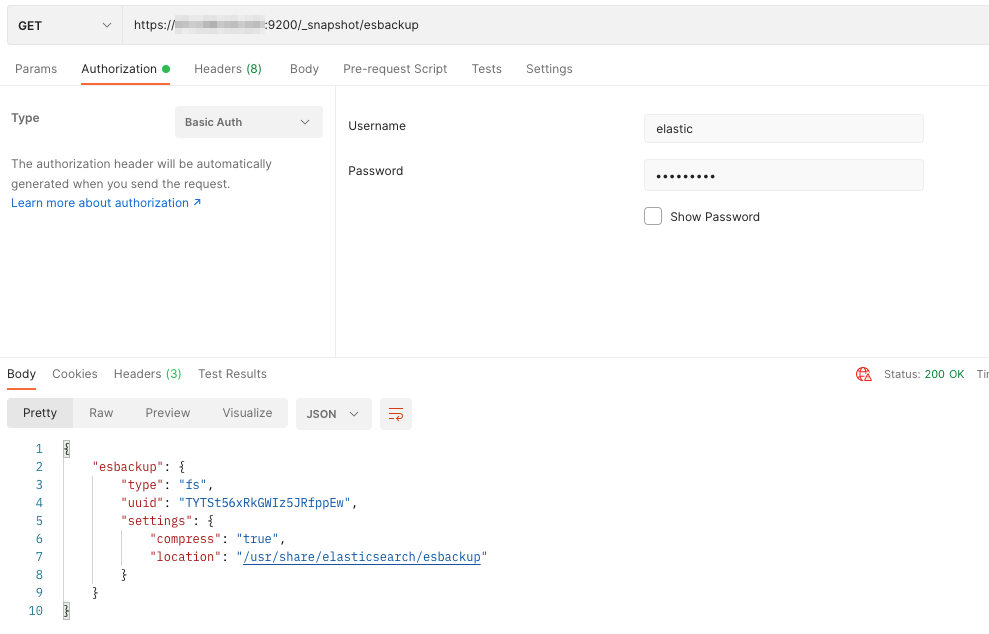Image resolution: width=989 pixels, height=634 pixels.
Task: Switch to the Headers (8) request tab
Action: pos(227,68)
